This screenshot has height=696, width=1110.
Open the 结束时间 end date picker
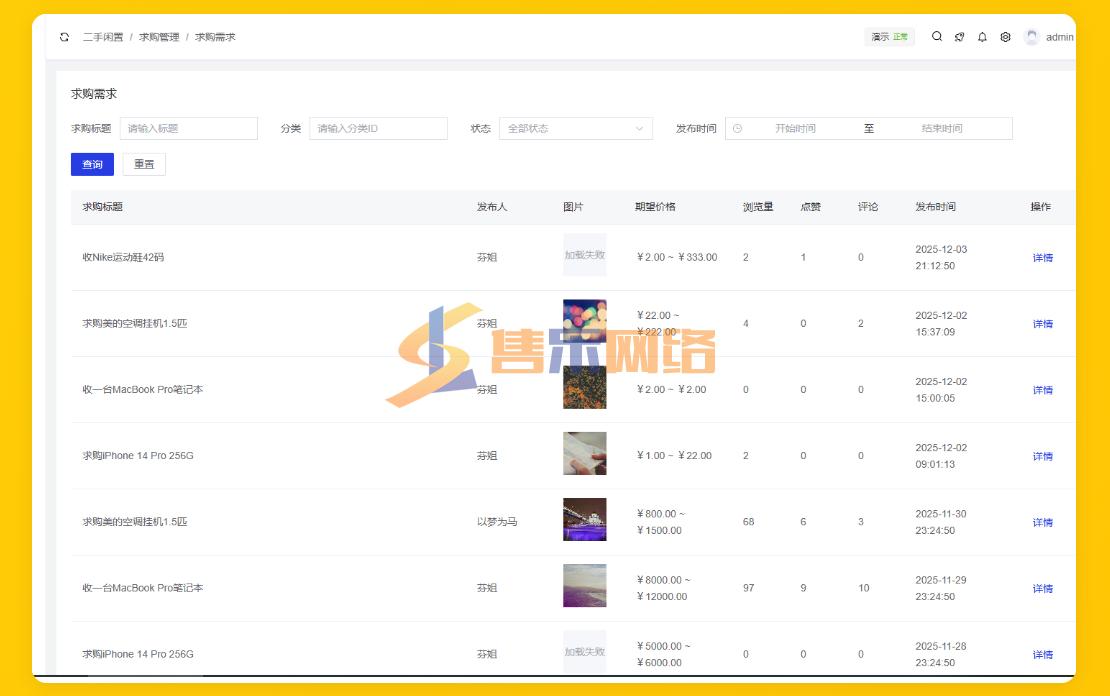pos(941,129)
